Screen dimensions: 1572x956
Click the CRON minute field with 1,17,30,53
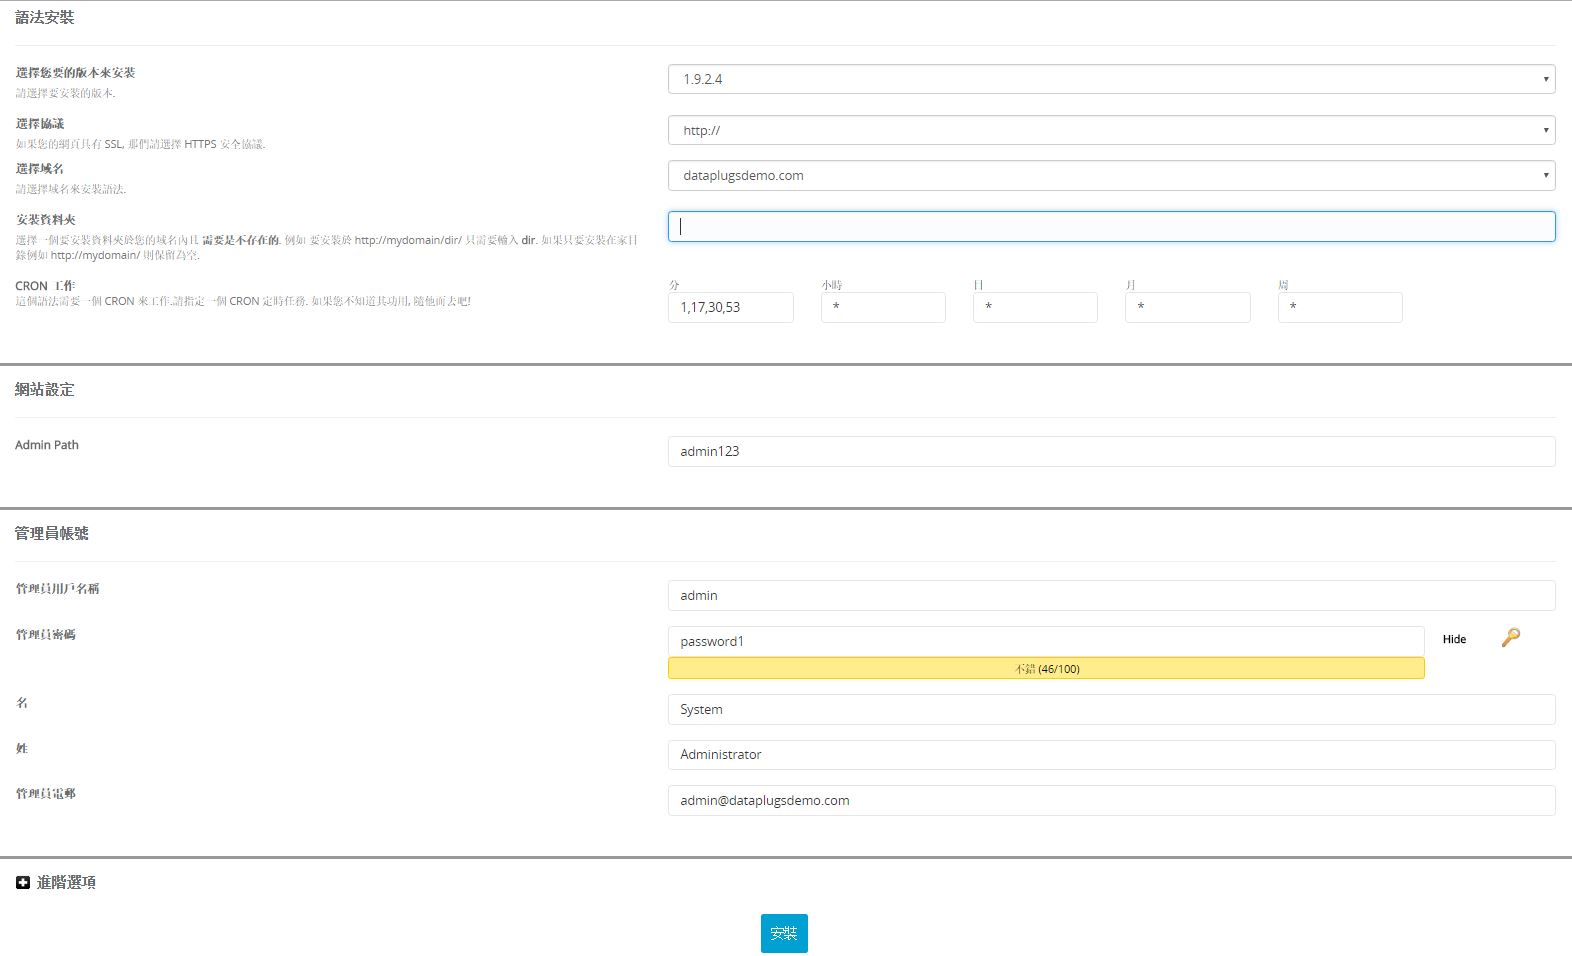click(730, 307)
